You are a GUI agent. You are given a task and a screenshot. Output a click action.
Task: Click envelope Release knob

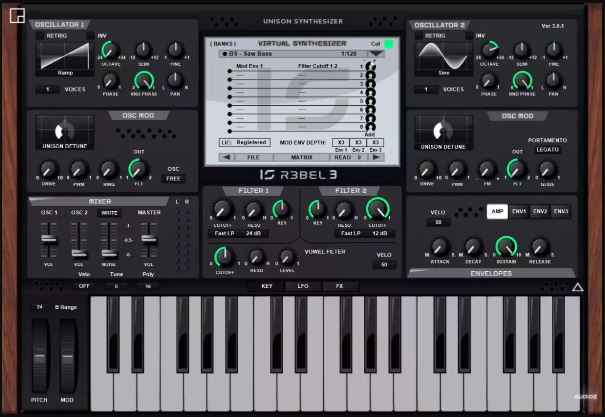[540, 247]
